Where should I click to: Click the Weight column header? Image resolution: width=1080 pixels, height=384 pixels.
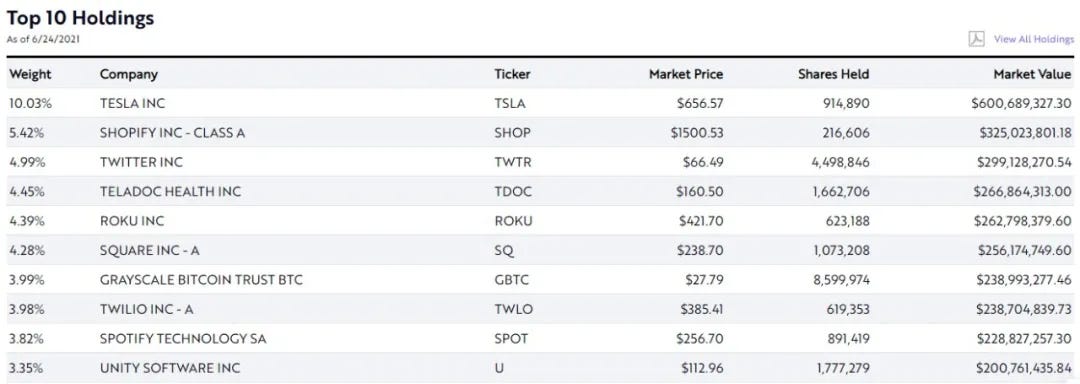[30, 74]
